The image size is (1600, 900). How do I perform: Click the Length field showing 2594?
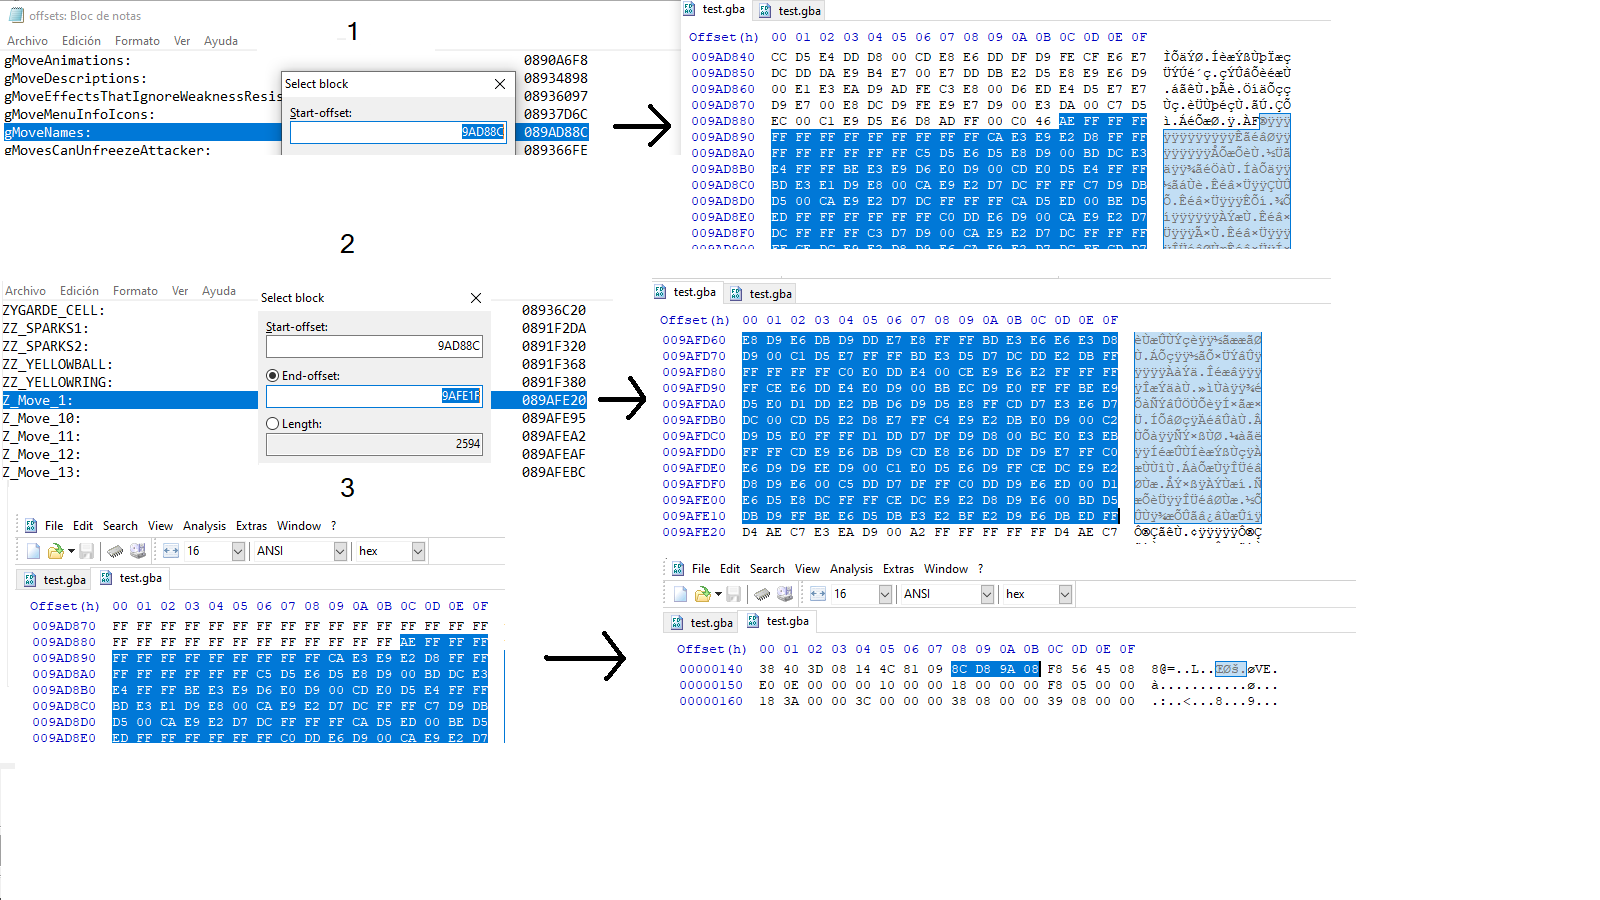(x=374, y=444)
